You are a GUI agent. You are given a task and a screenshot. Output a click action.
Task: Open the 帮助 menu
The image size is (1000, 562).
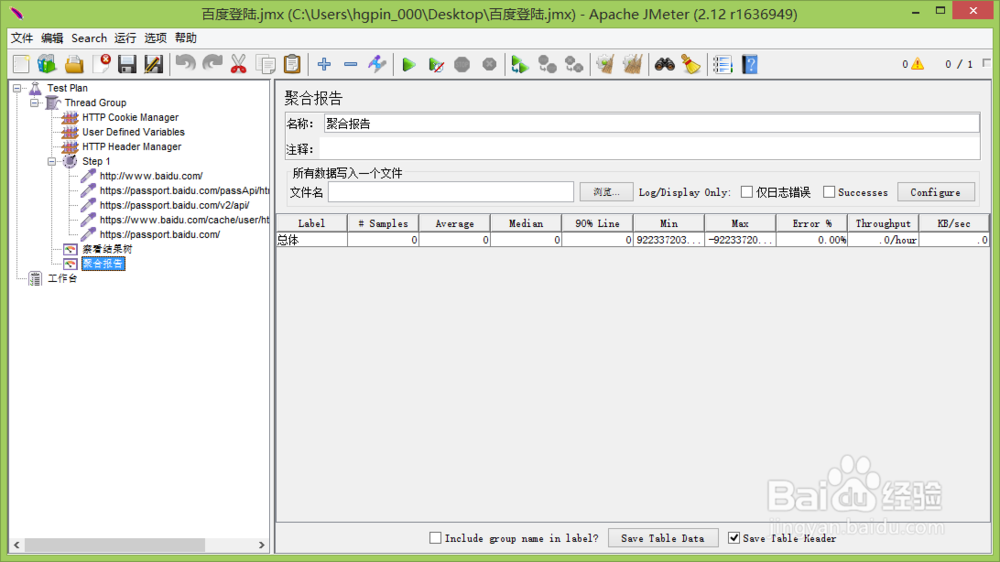pyautogui.click(x=186, y=38)
